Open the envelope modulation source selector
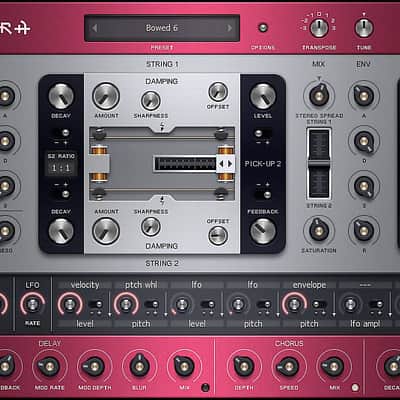 309,285
